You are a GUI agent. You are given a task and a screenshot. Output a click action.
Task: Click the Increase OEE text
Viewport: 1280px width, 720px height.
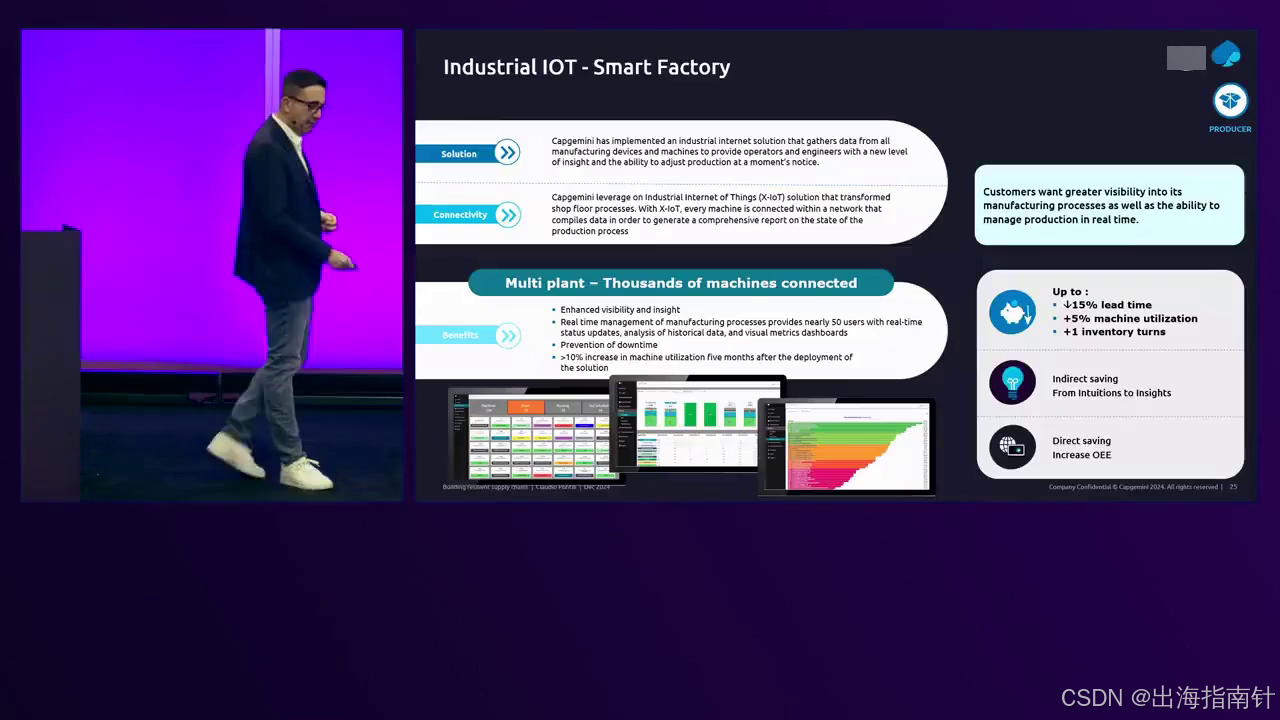1081,455
